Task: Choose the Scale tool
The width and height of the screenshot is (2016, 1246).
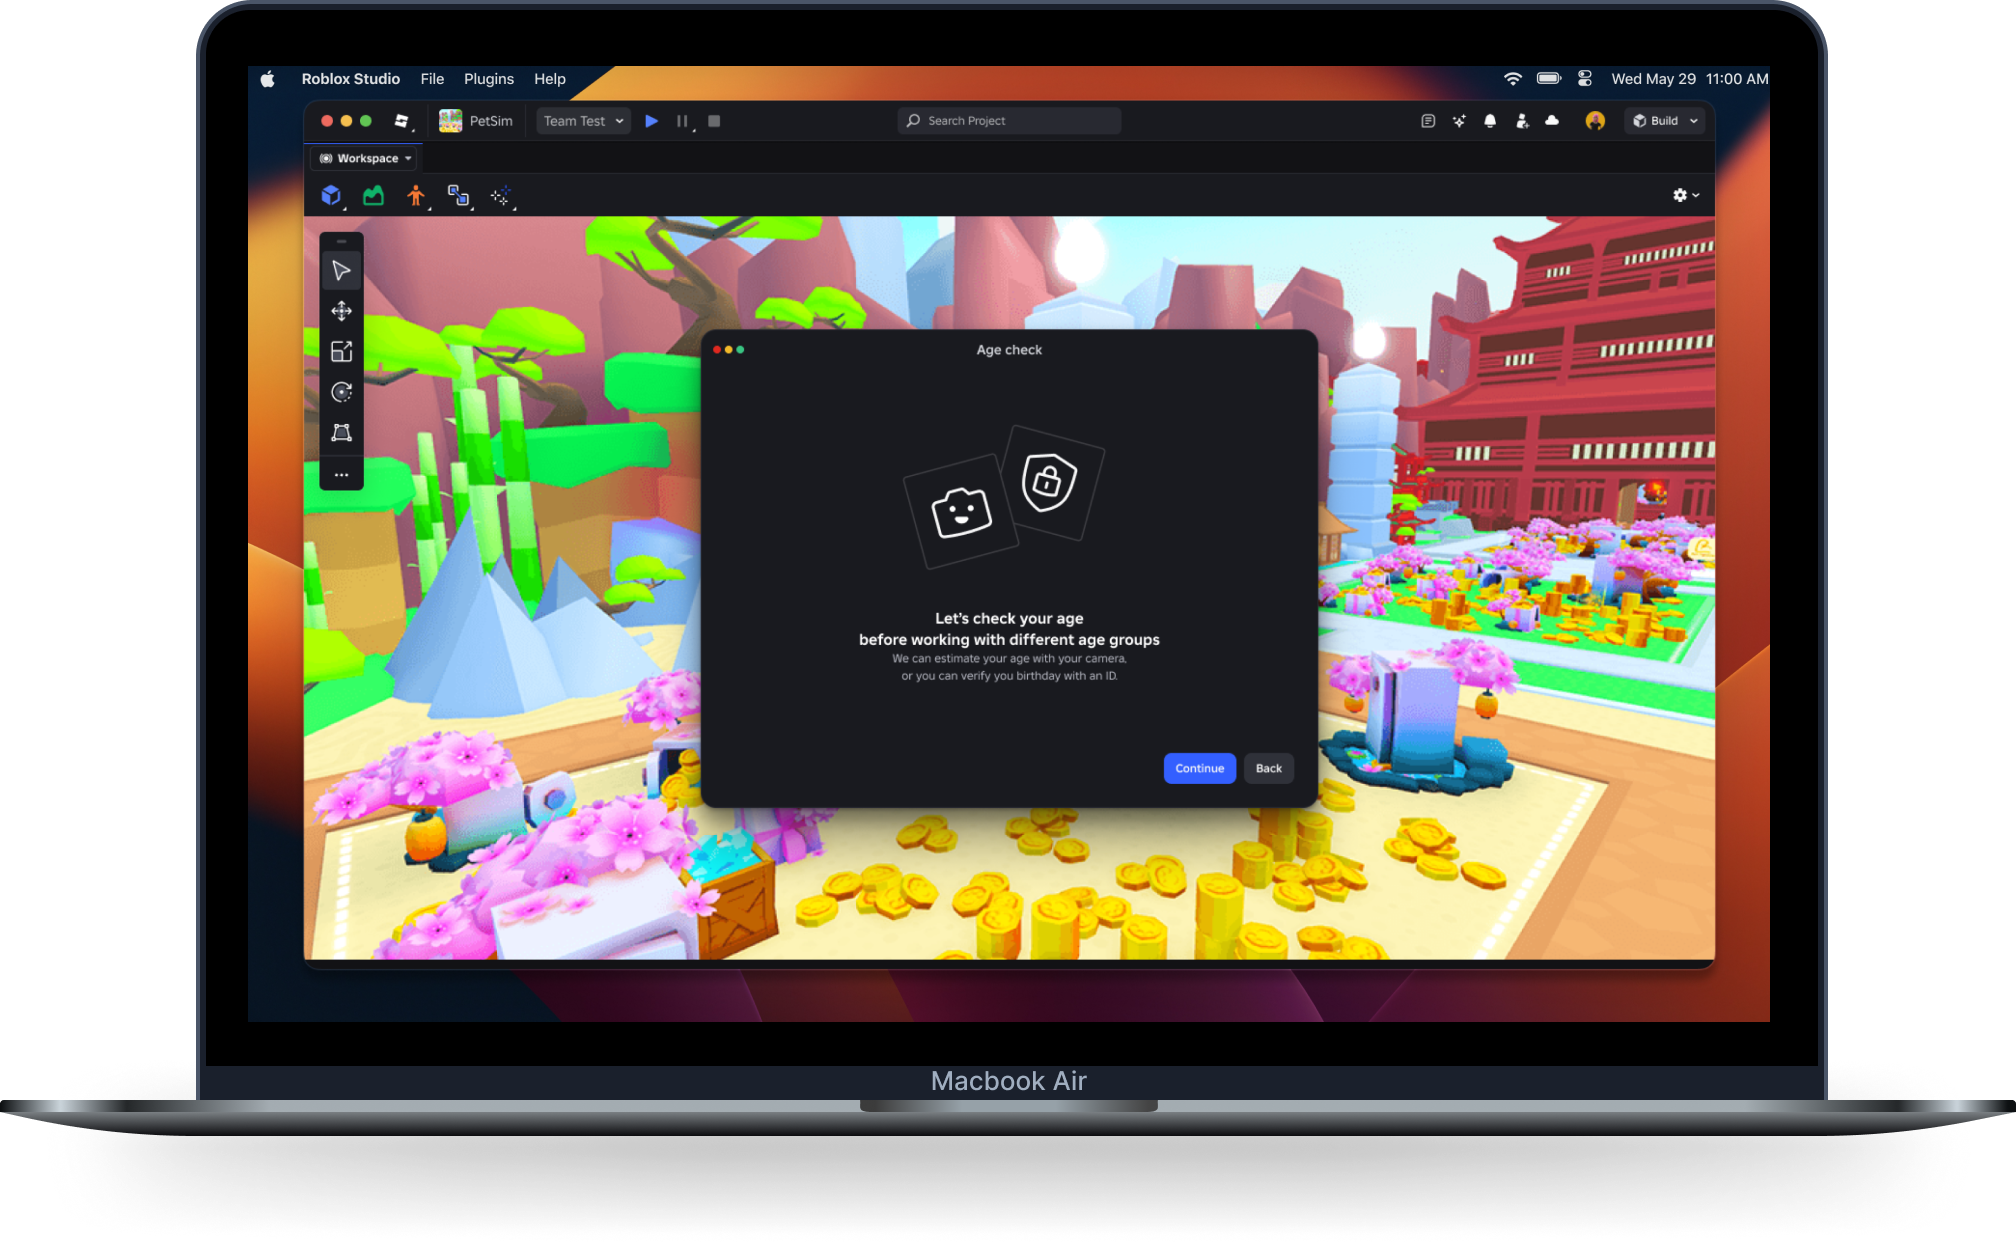Action: click(x=341, y=351)
